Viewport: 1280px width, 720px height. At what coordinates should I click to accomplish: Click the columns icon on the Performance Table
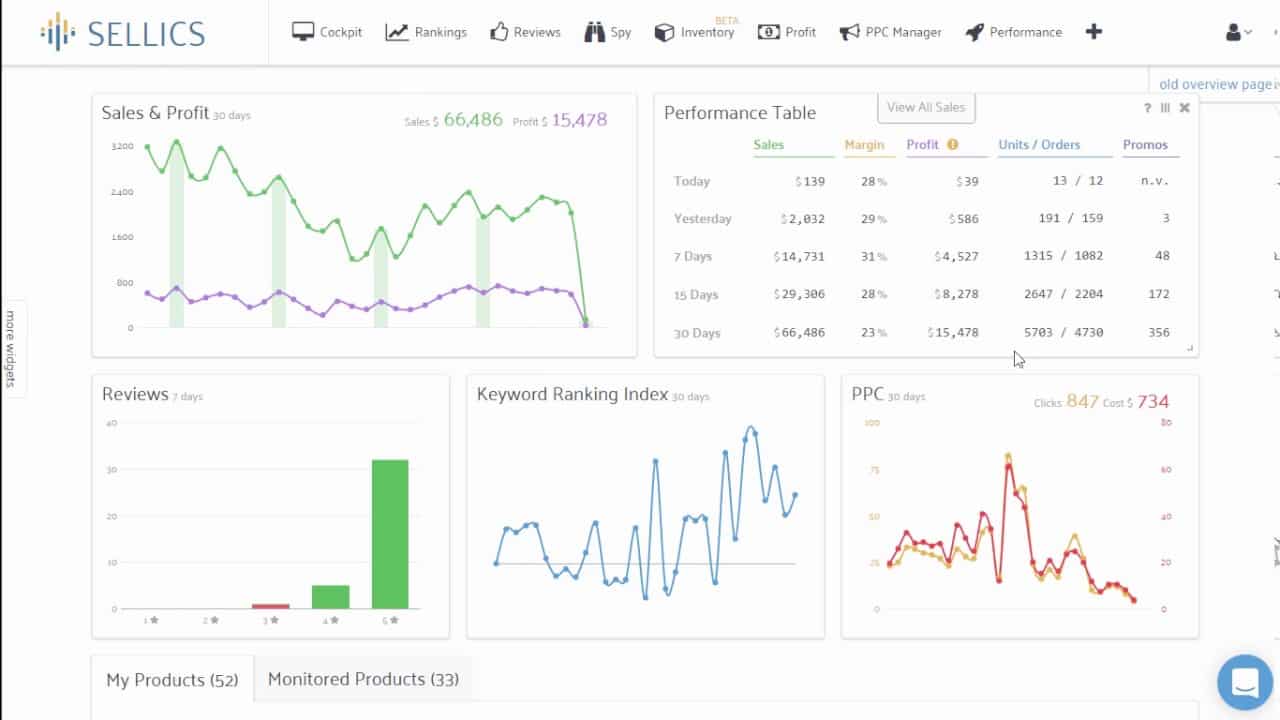tap(1166, 107)
